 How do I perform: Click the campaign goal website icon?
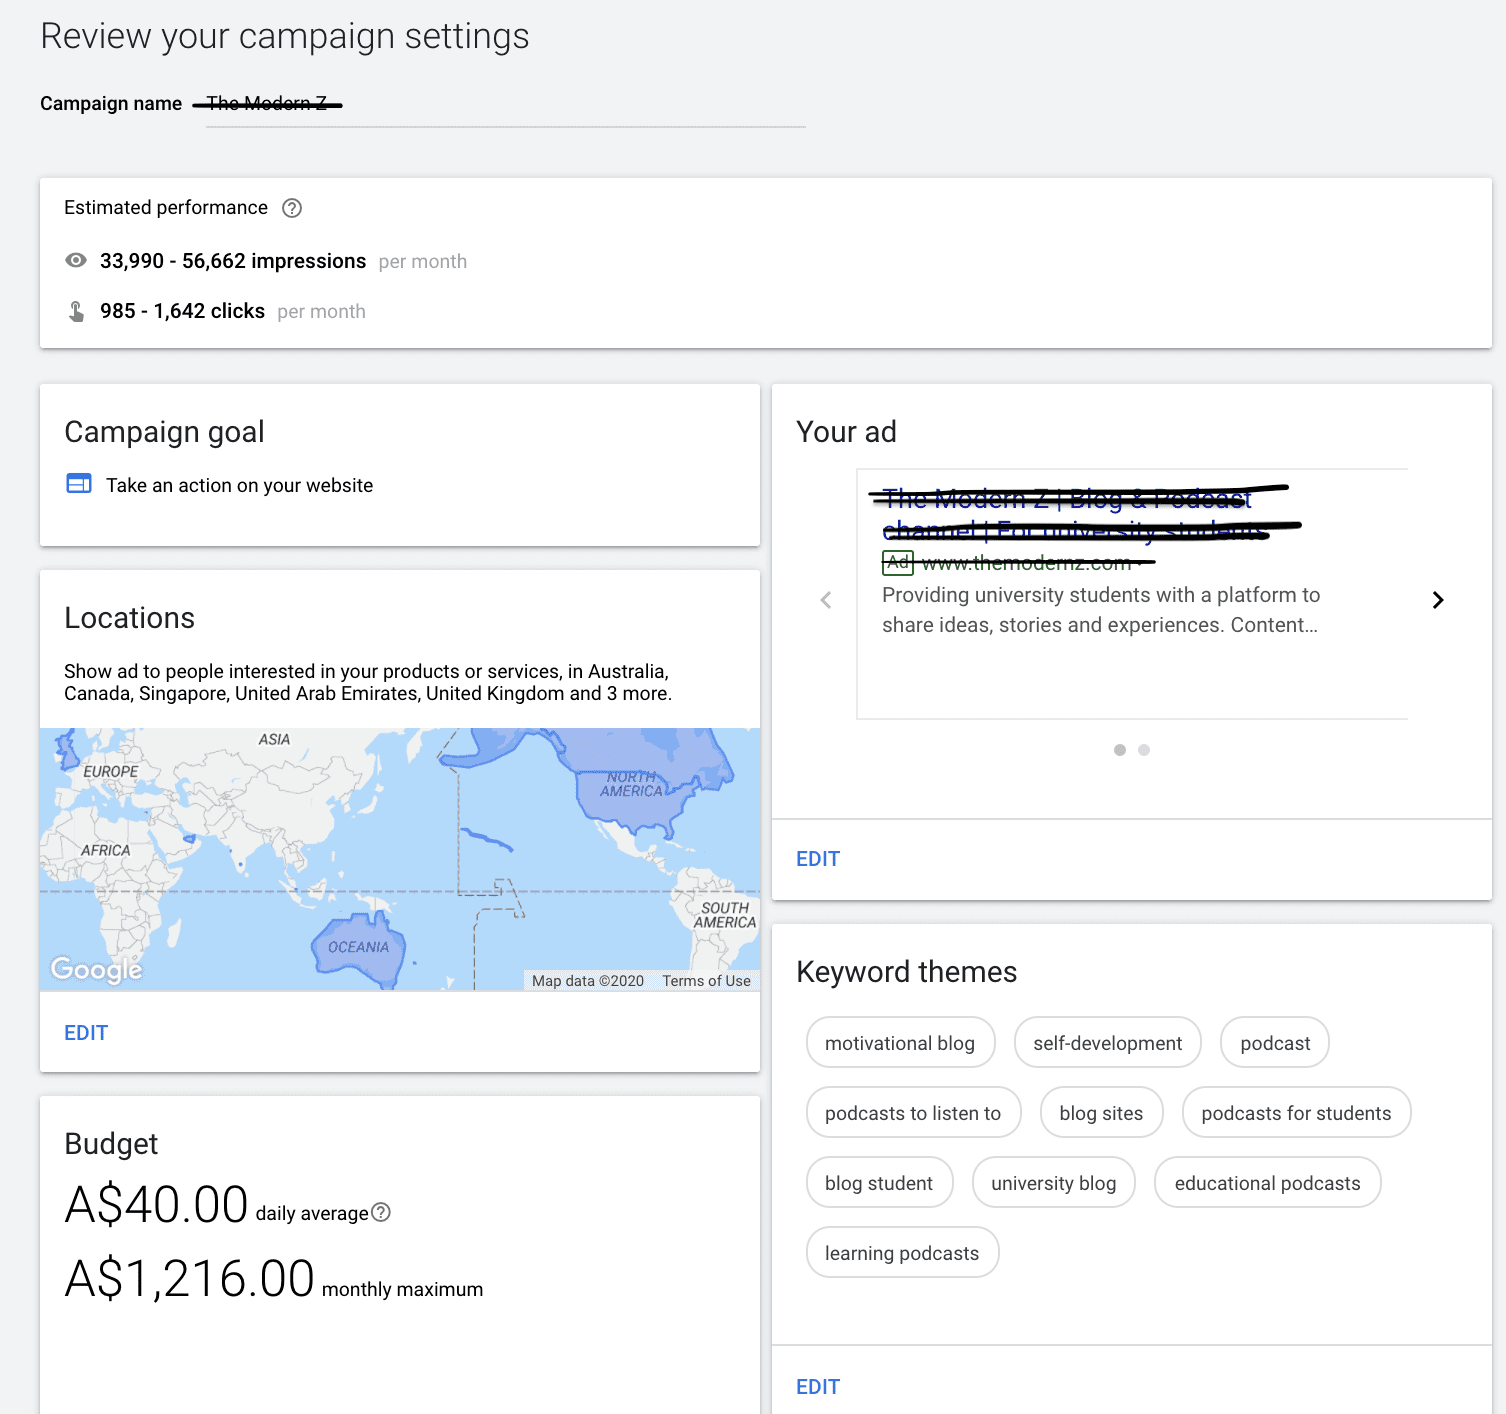78,483
